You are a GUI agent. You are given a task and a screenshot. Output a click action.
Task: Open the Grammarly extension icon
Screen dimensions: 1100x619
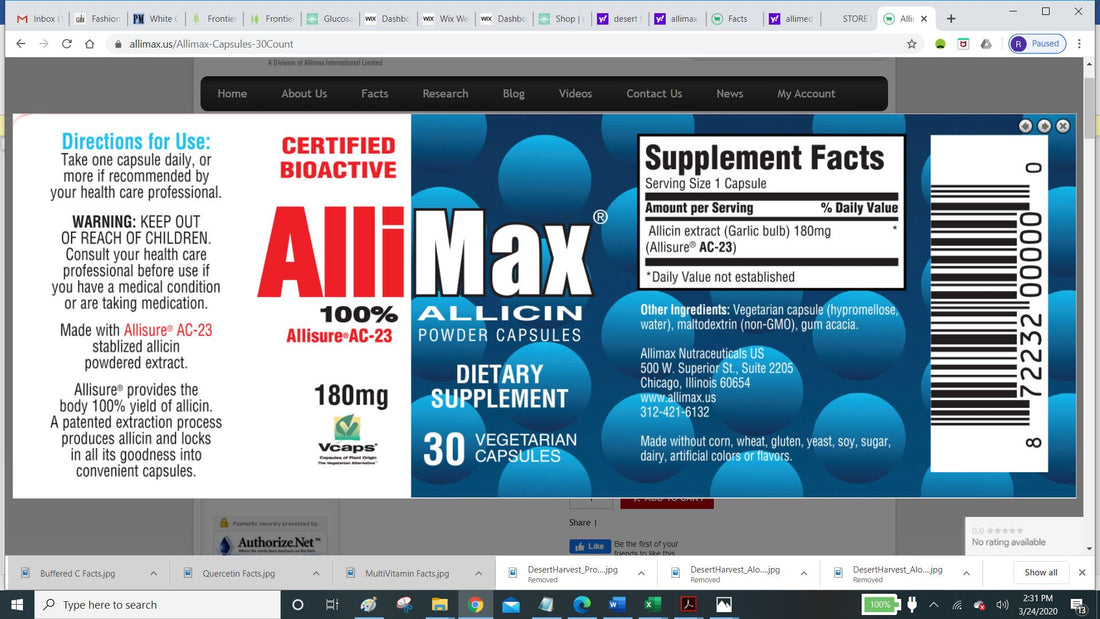point(939,44)
